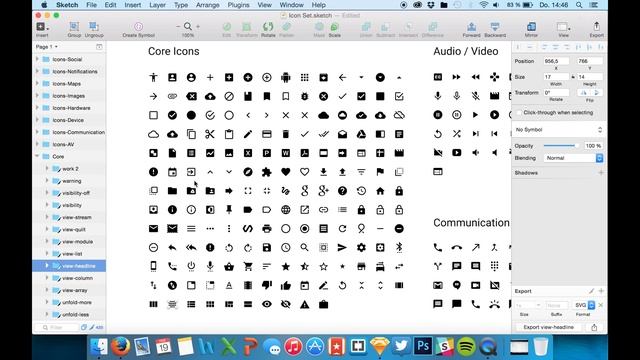Screen dimensions: 640x360
Task: Select the shopping cart icon
Action: [x=248, y=267]
